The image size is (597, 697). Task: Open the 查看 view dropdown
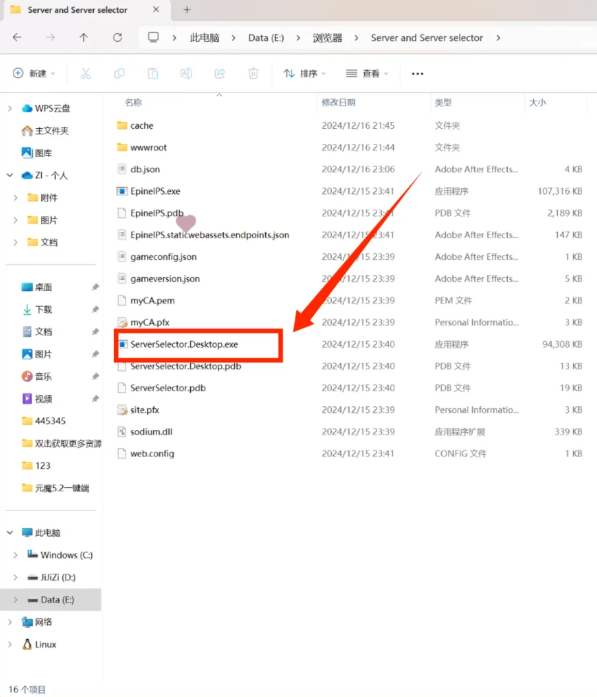[x=367, y=73]
